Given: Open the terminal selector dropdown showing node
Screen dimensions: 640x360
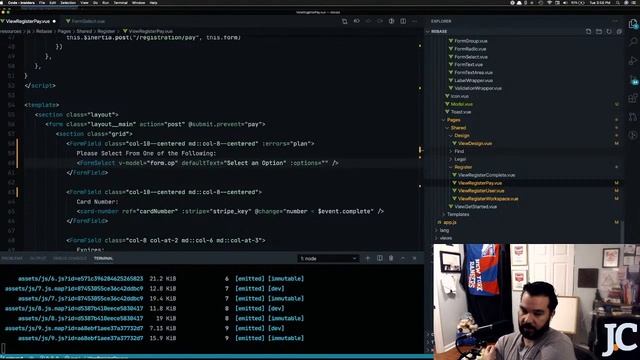Looking at the screenshot, I should pos(328,258).
